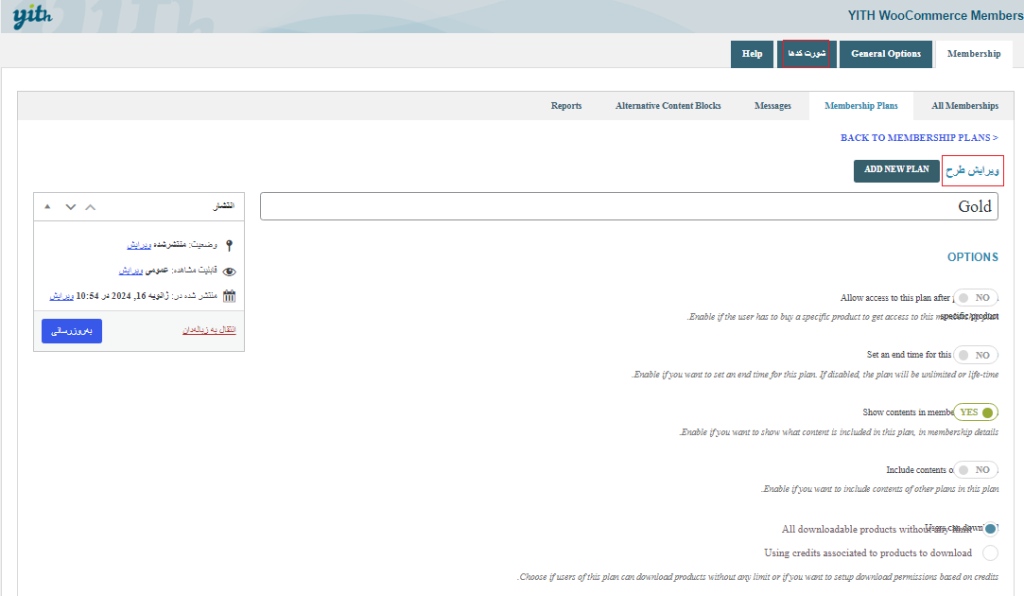Click the YITH logo
1024x596 pixels.
coord(32,16)
